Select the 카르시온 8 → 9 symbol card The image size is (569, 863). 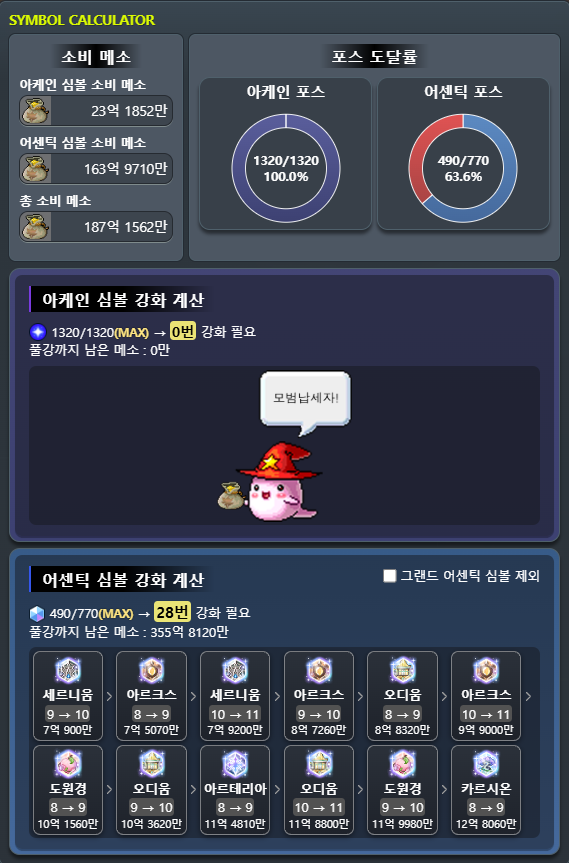coord(486,790)
